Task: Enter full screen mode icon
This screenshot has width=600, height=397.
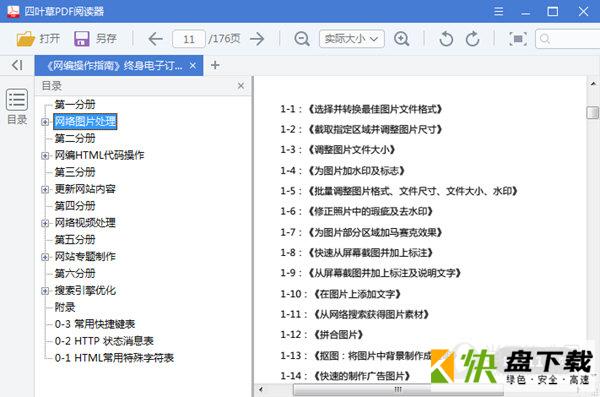Action: pyautogui.click(x=518, y=39)
